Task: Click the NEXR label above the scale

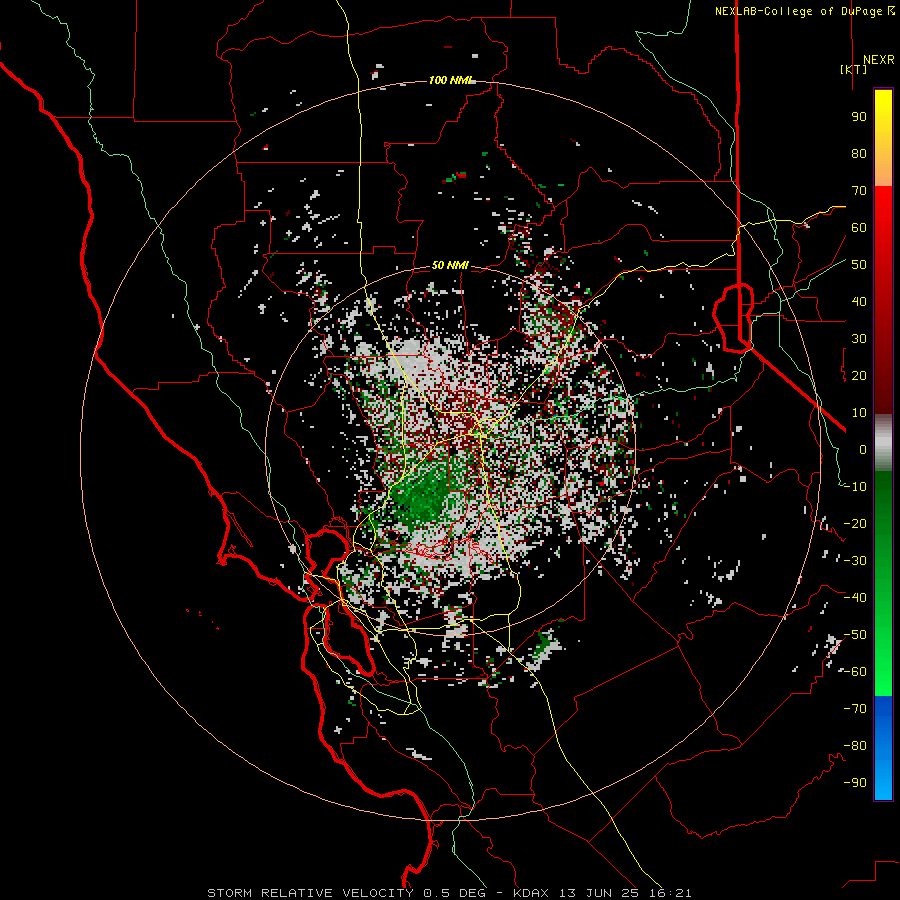Action: click(x=879, y=60)
